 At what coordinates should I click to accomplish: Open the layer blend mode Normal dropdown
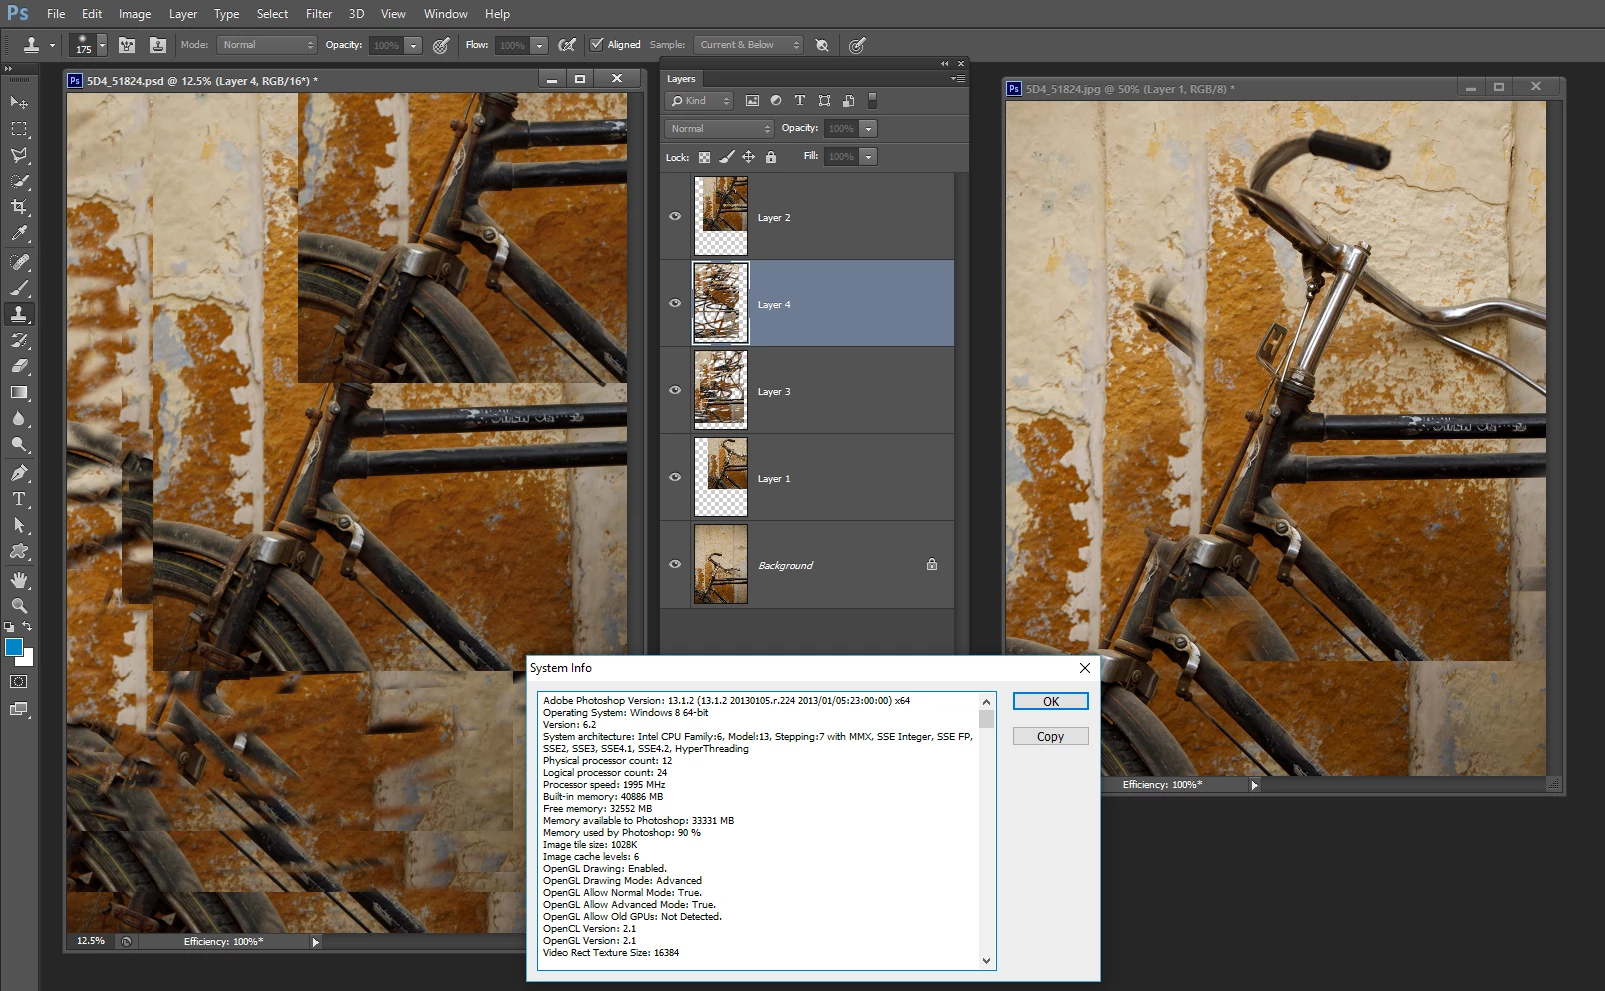click(x=719, y=129)
